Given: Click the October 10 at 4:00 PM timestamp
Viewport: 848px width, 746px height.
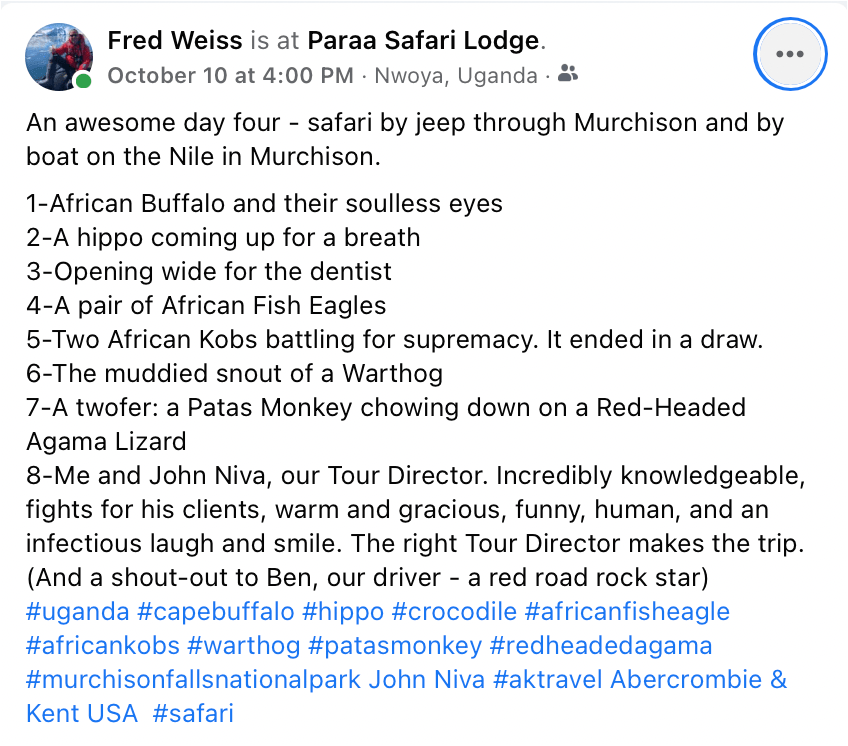Looking at the screenshot, I should click(x=230, y=75).
